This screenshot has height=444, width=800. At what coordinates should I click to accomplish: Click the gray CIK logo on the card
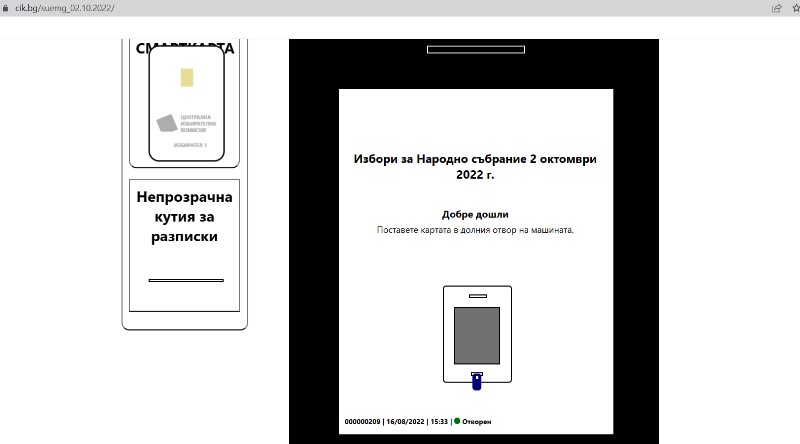(x=166, y=123)
